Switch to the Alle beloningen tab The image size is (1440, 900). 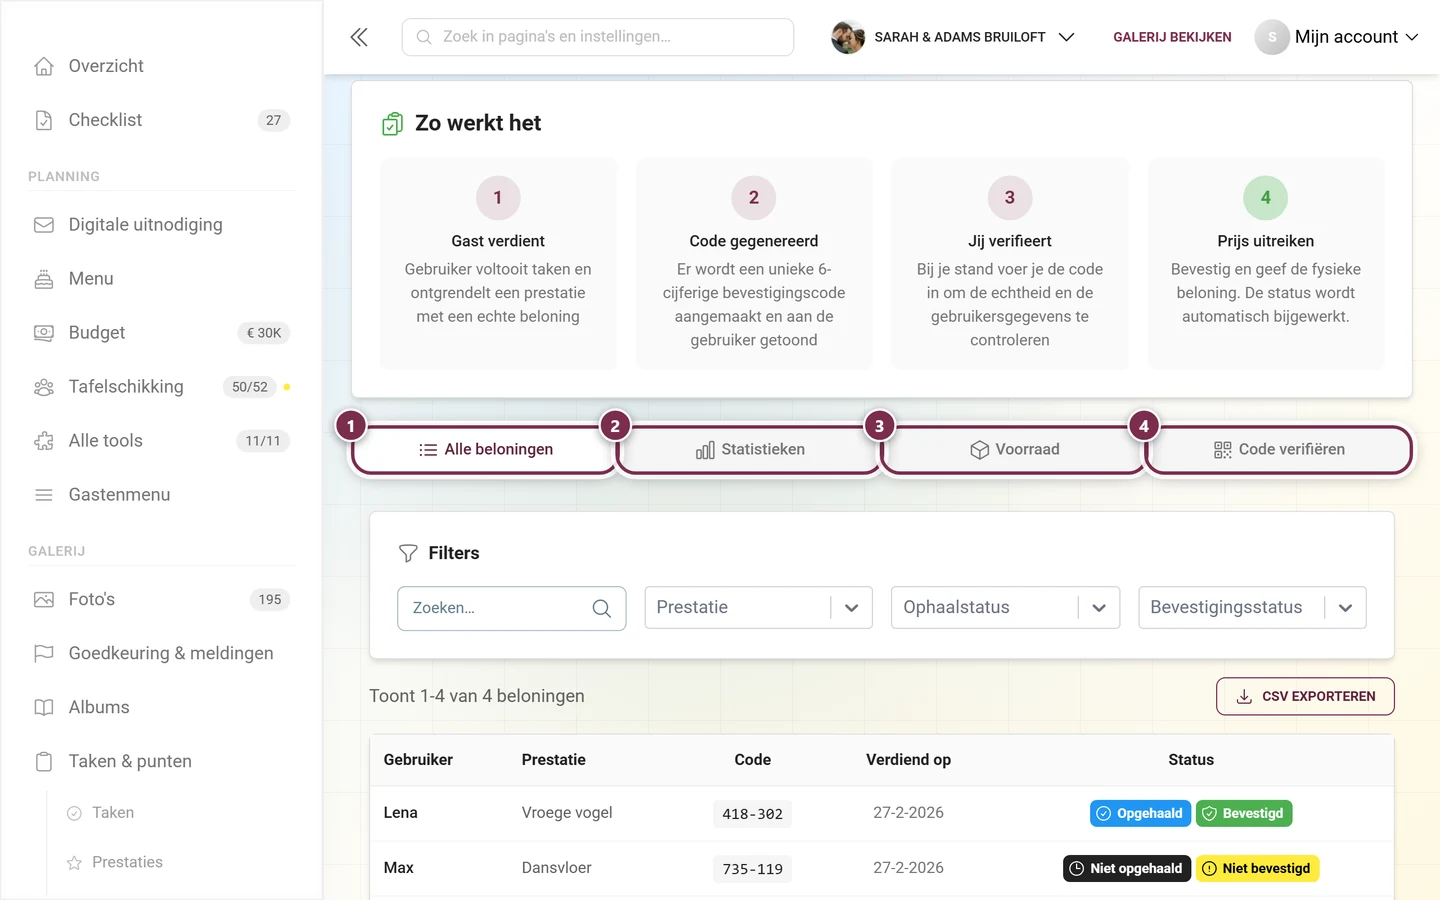point(485,450)
